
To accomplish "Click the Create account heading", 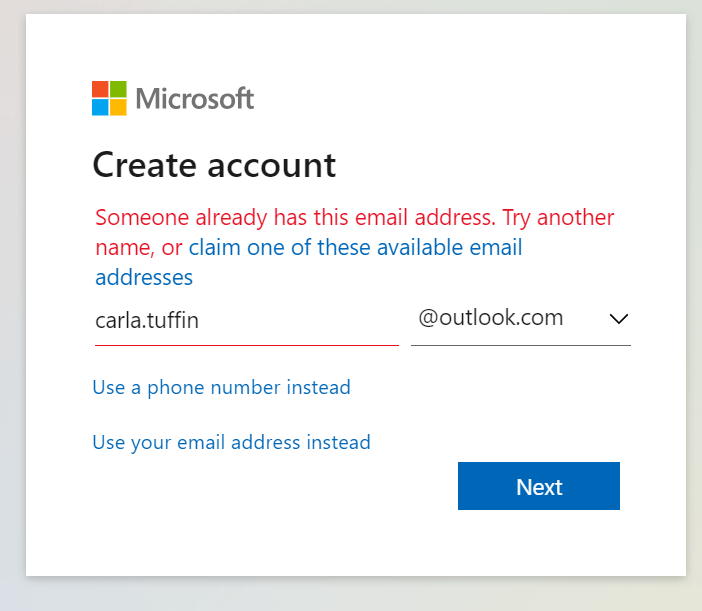I will [214, 164].
